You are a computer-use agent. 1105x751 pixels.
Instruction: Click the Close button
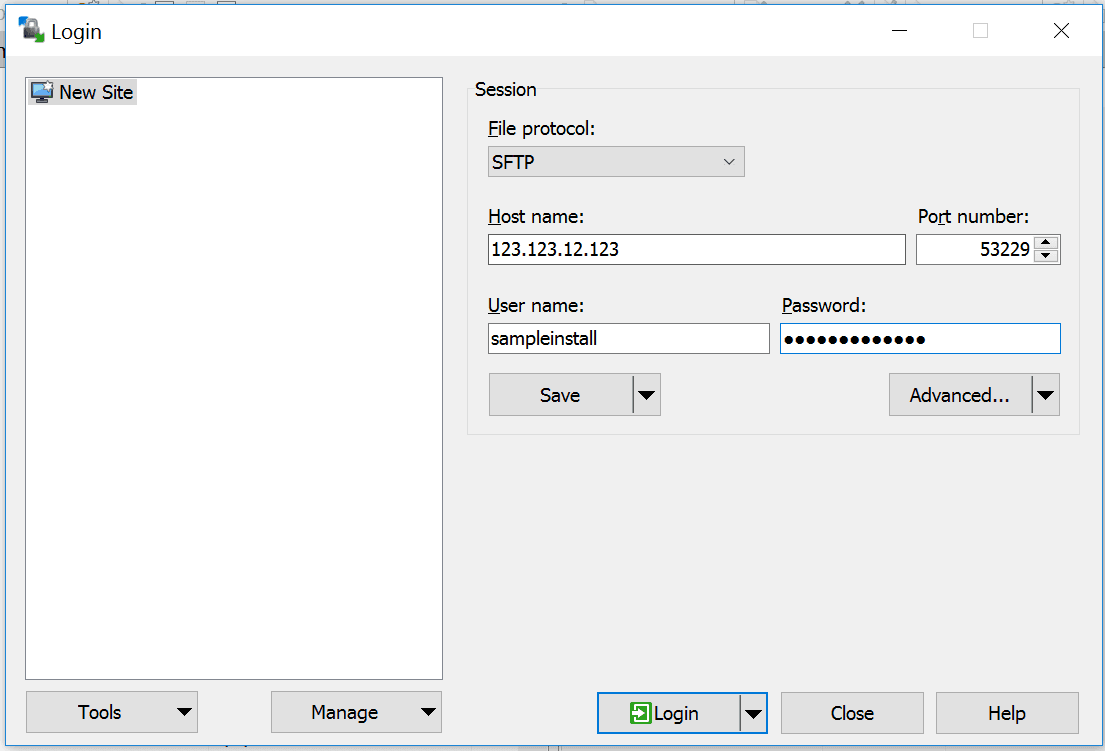(x=851, y=713)
